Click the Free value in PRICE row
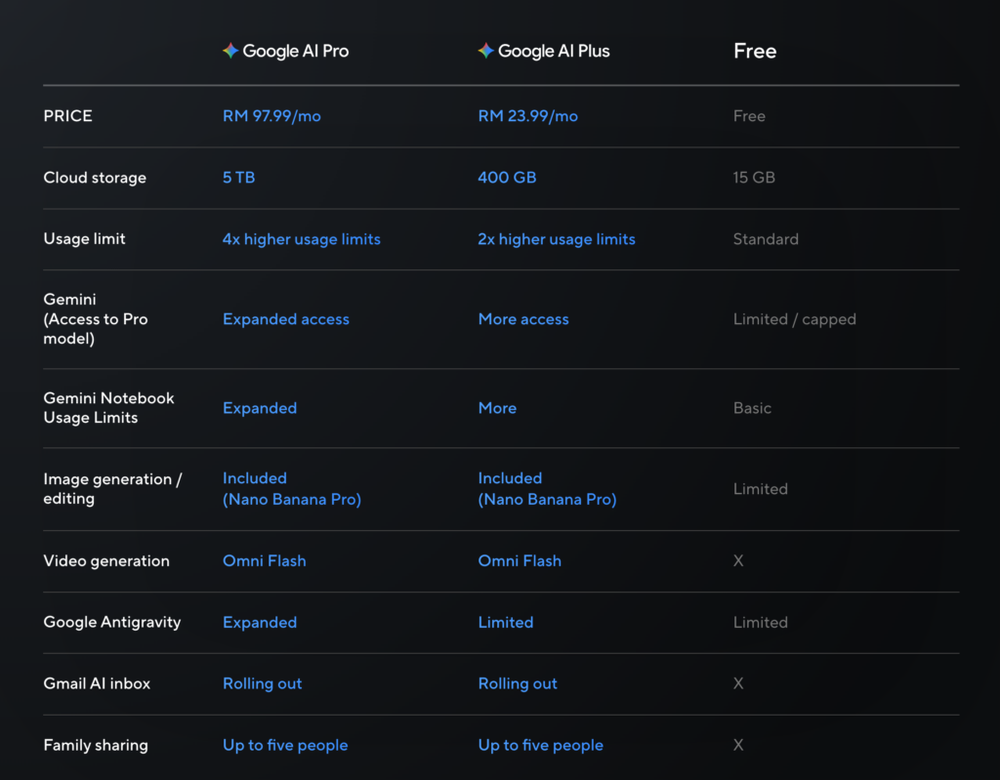This screenshot has height=780, width=1000. [x=749, y=116]
